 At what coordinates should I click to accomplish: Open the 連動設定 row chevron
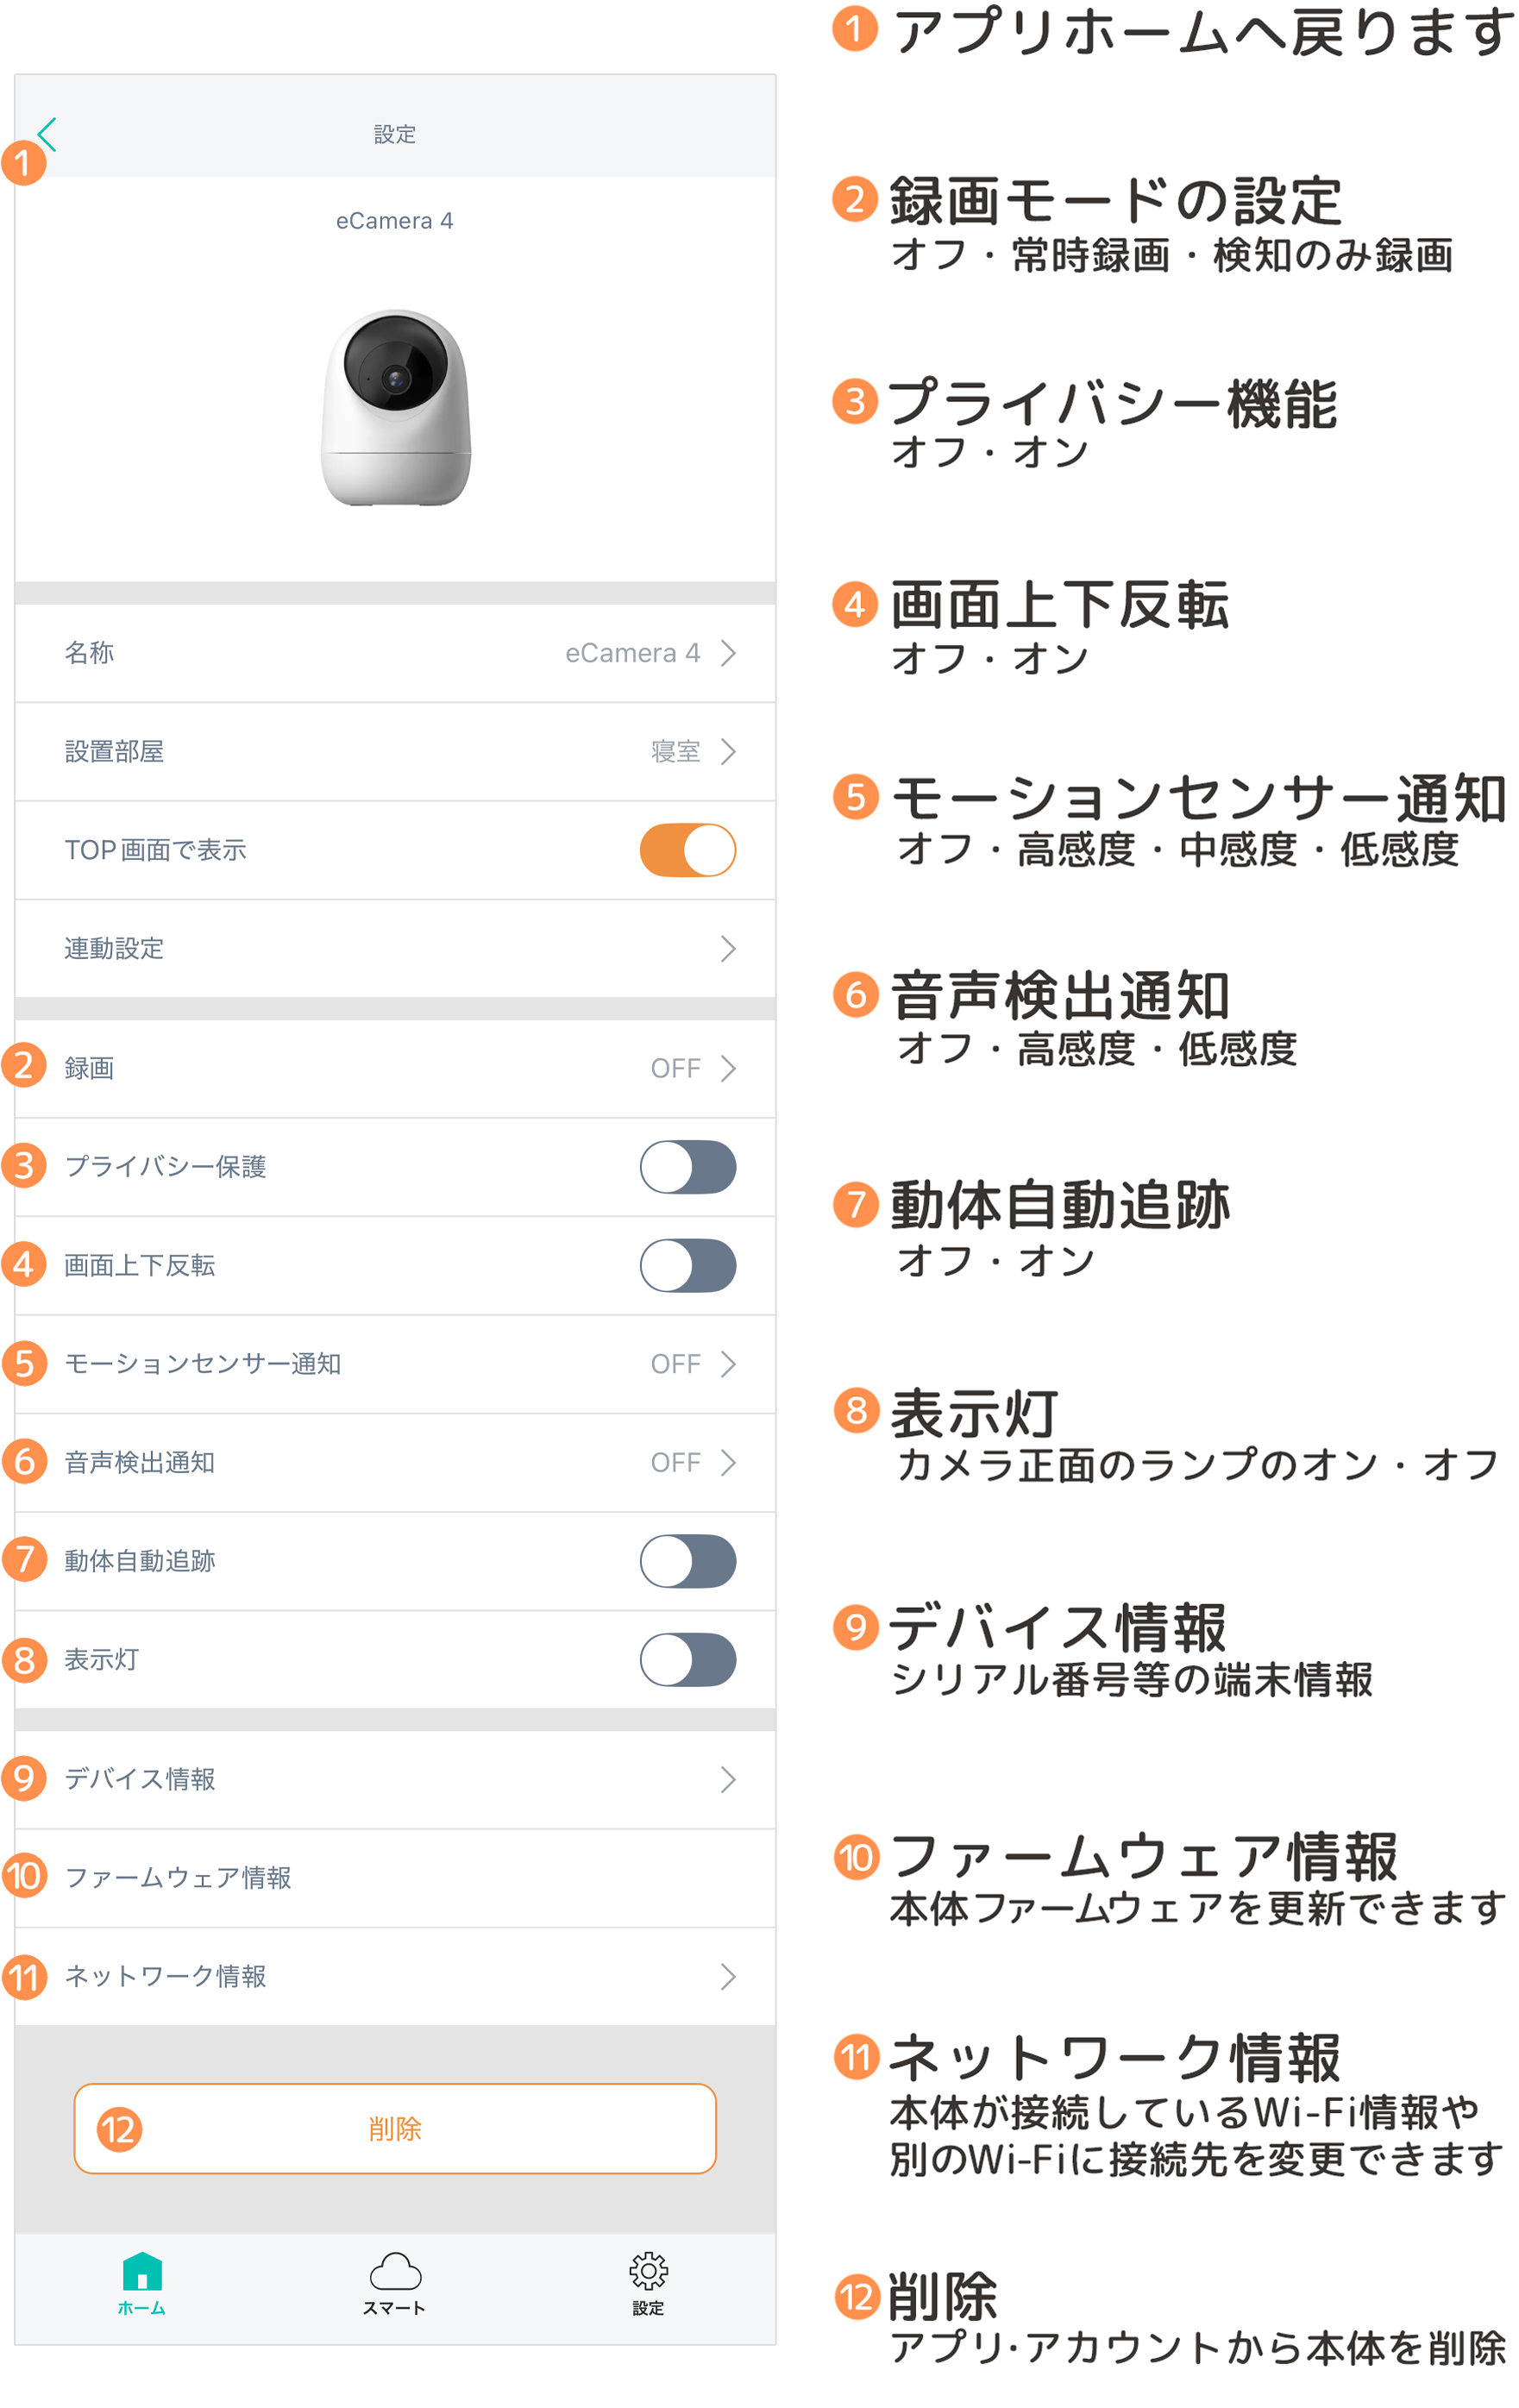pyautogui.click(x=728, y=949)
